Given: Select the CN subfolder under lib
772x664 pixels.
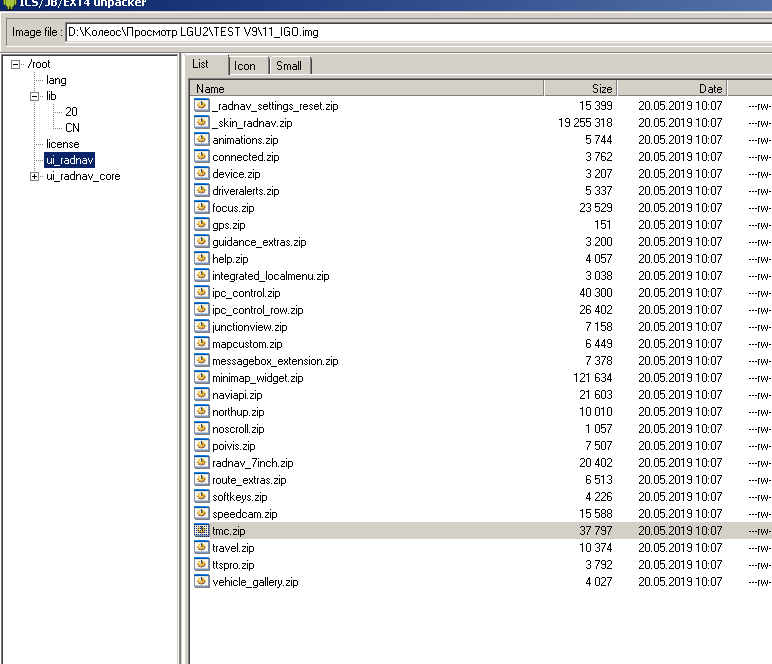Looking at the screenshot, I should pos(72,127).
